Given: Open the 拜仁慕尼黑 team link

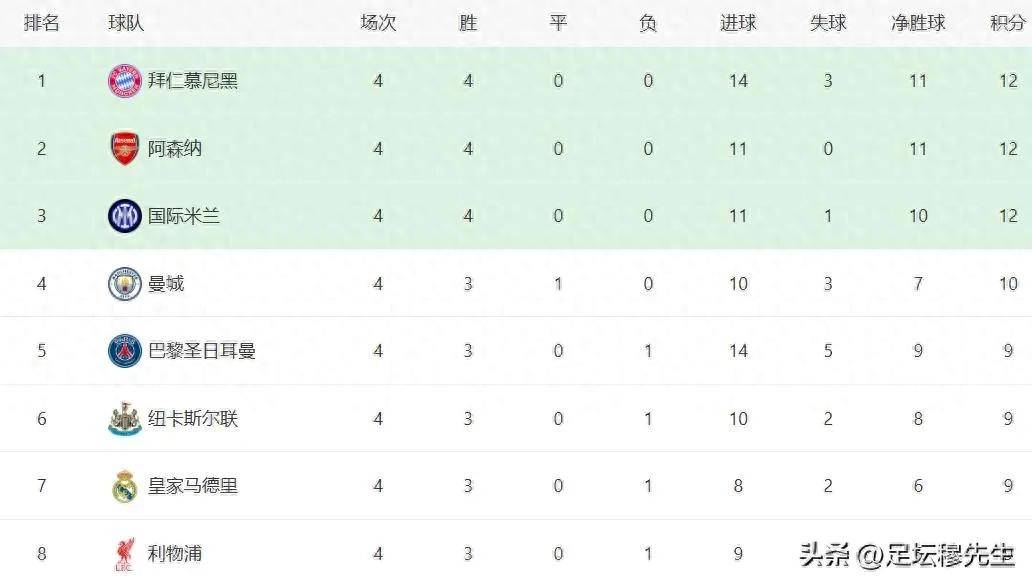Looking at the screenshot, I should [193, 81].
